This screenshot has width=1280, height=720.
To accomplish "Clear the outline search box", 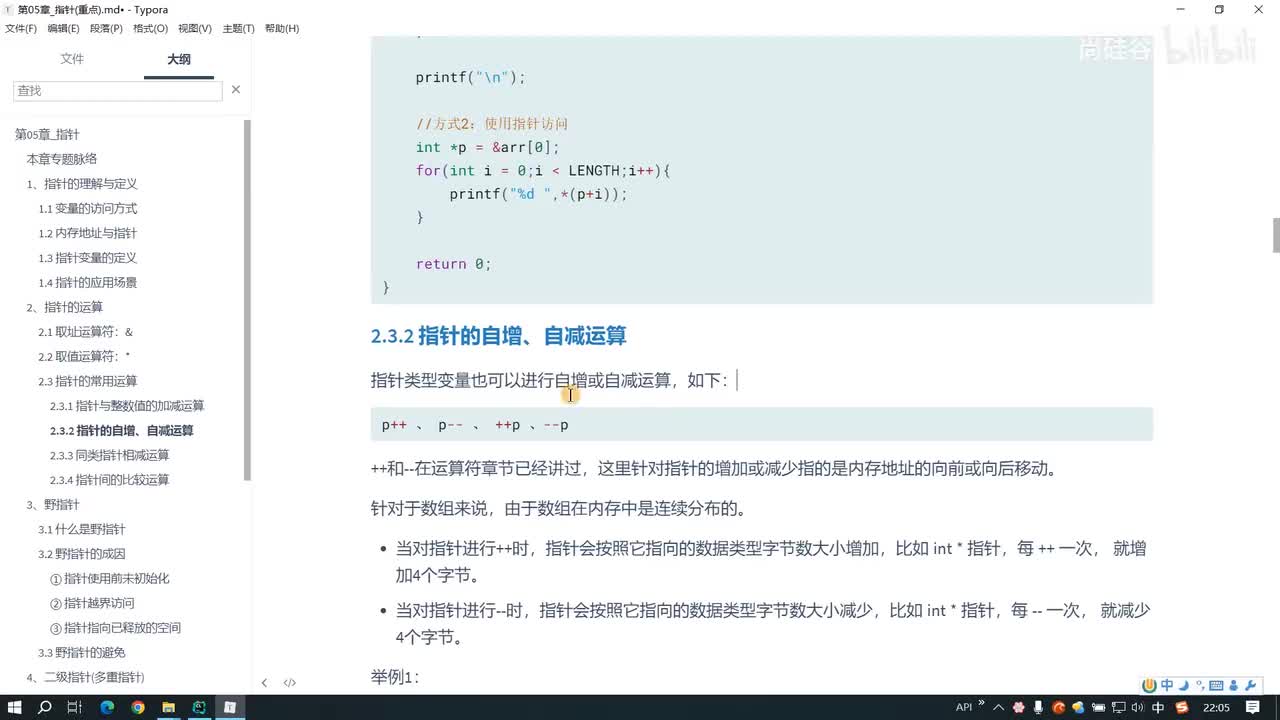I will point(236,90).
